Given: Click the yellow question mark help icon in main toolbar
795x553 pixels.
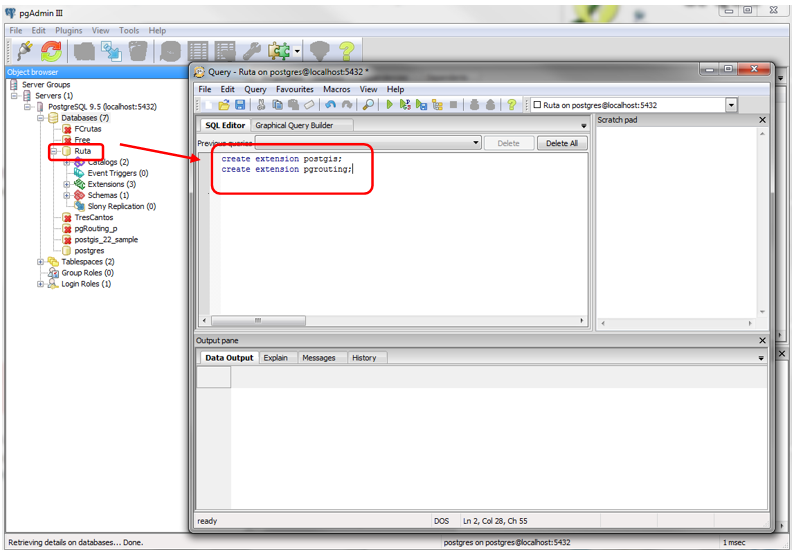Looking at the screenshot, I should [x=346, y=50].
